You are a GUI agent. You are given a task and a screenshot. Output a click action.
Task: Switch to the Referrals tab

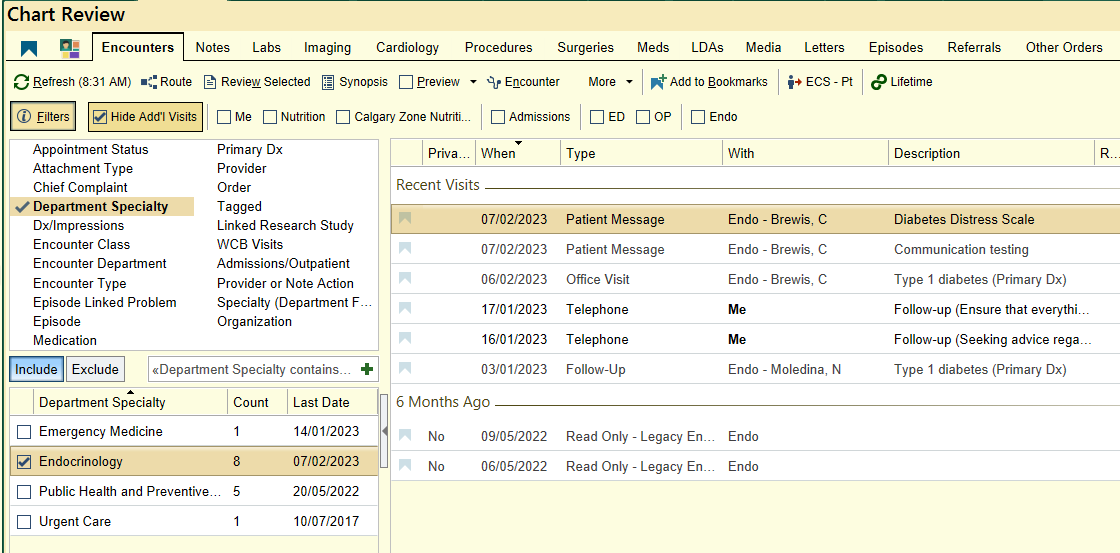(974, 48)
